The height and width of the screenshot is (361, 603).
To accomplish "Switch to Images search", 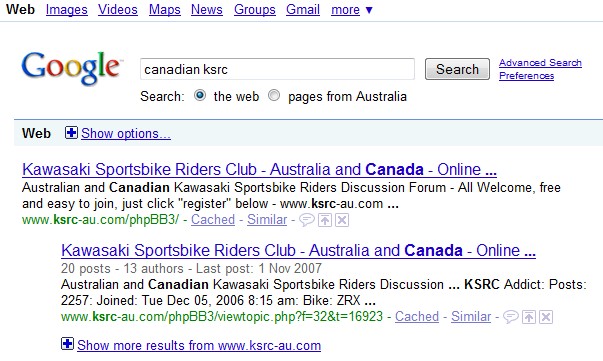I will (x=67, y=10).
